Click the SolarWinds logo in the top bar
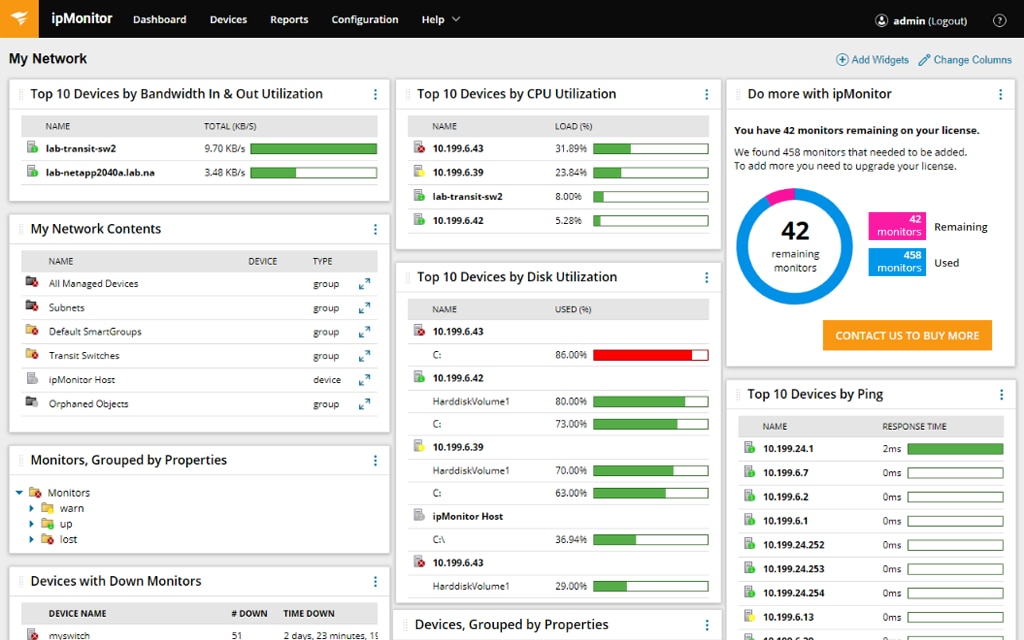The height and width of the screenshot is (640, 1024). 18,18
